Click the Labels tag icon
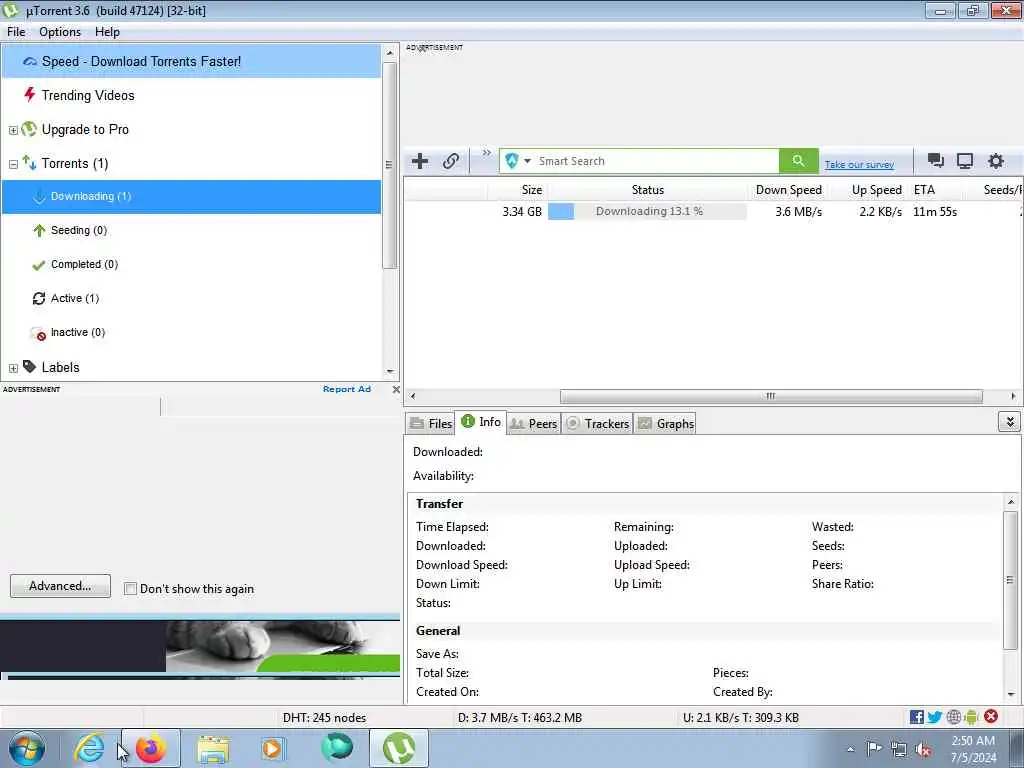 tap(29, 366)
